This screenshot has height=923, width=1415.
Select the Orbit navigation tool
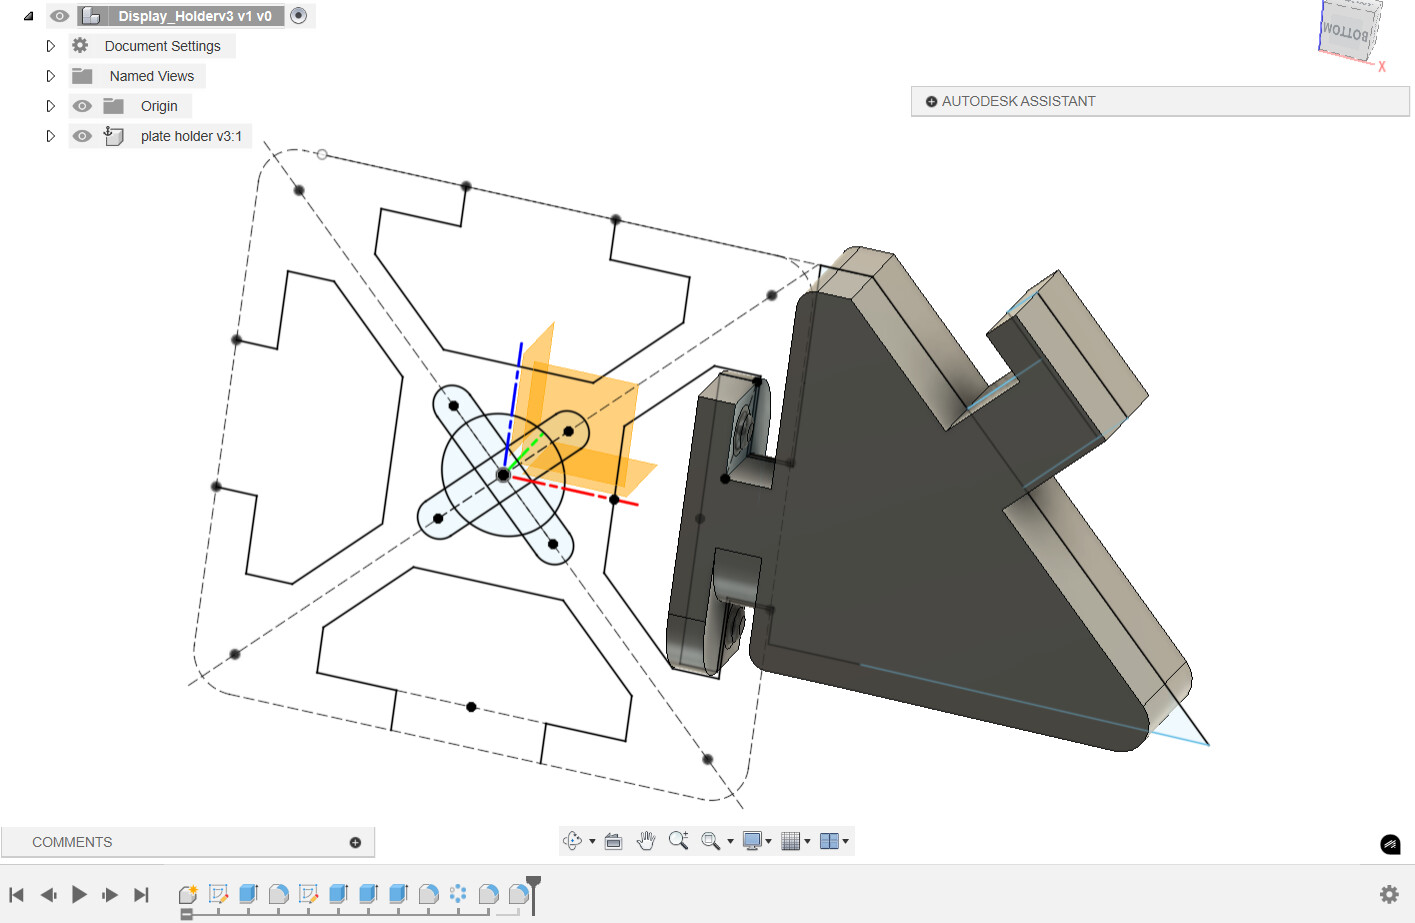572,841
